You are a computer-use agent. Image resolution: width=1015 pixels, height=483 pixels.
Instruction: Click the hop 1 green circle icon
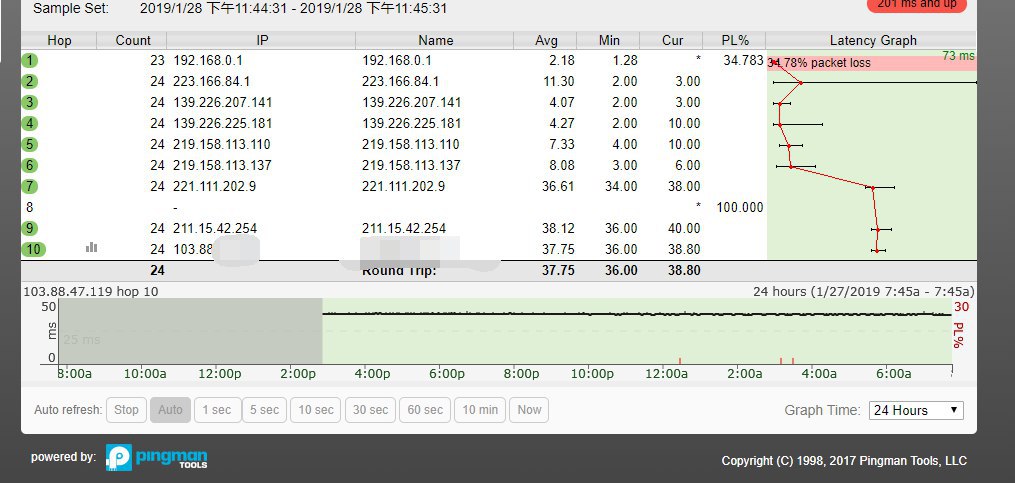[30, 61]
